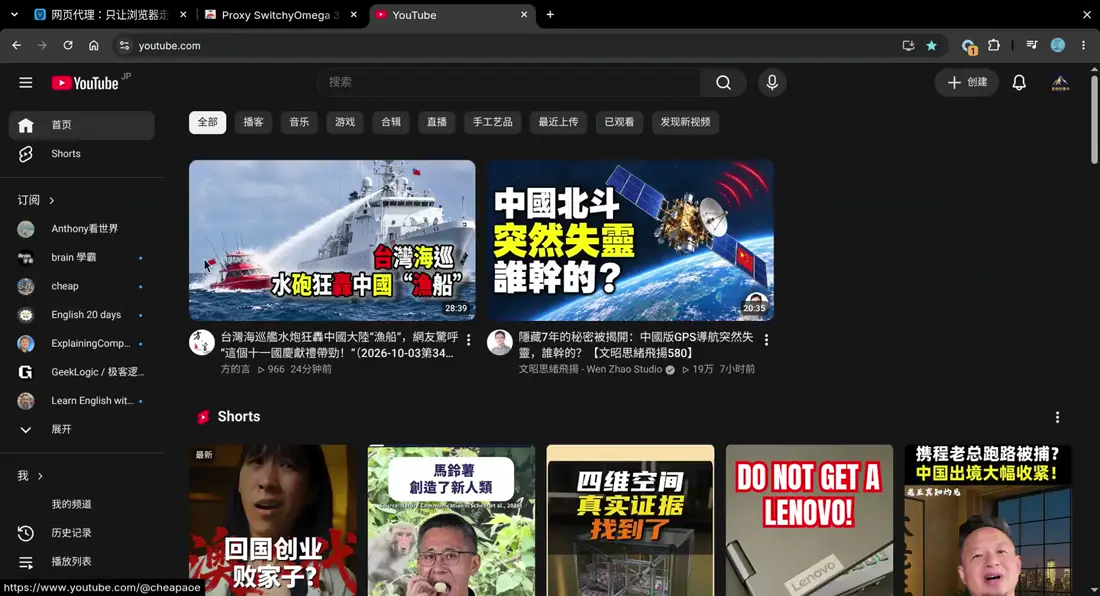View site information icon in address bar
Viewport: 1100px width, 596px height.
124,46
